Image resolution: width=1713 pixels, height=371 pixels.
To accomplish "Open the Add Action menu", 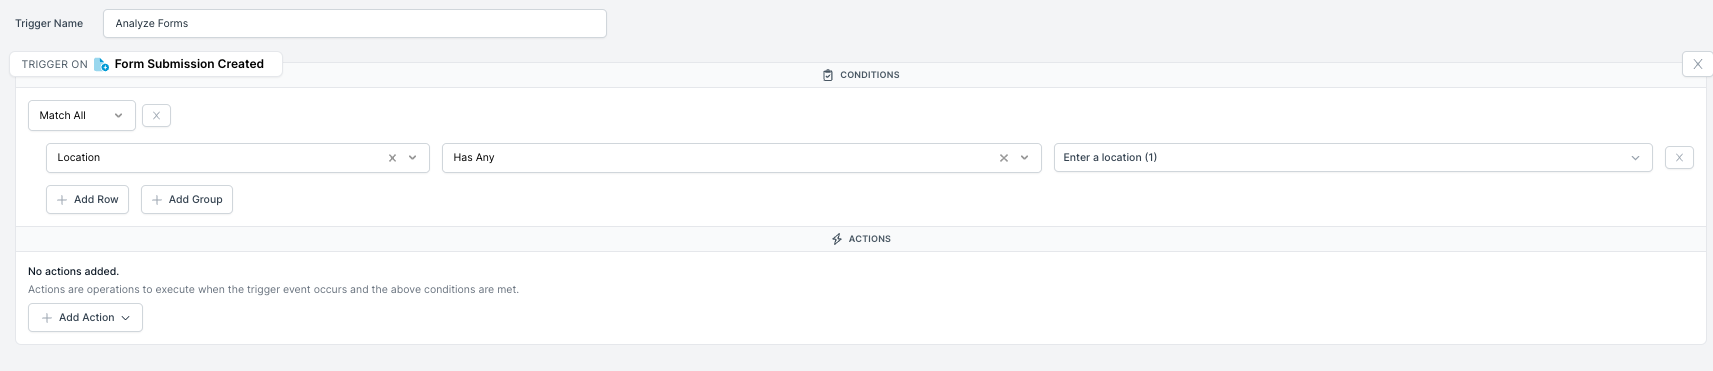I will tap(85, 318).
